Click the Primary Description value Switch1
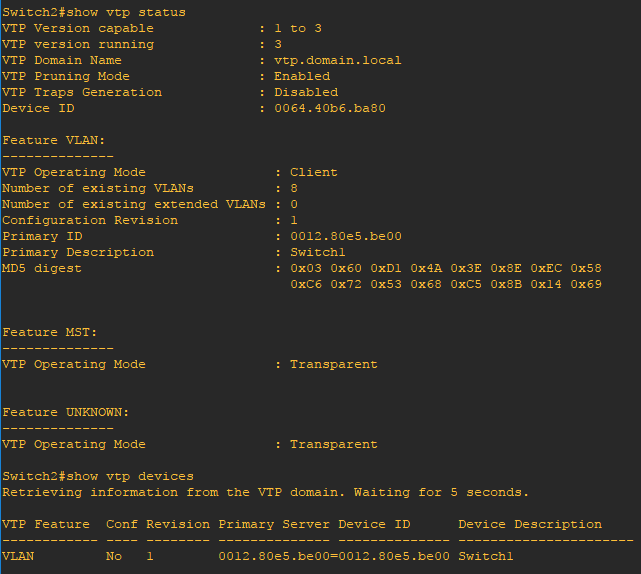This screenshot has height=574, width=641. coord(318,252)
